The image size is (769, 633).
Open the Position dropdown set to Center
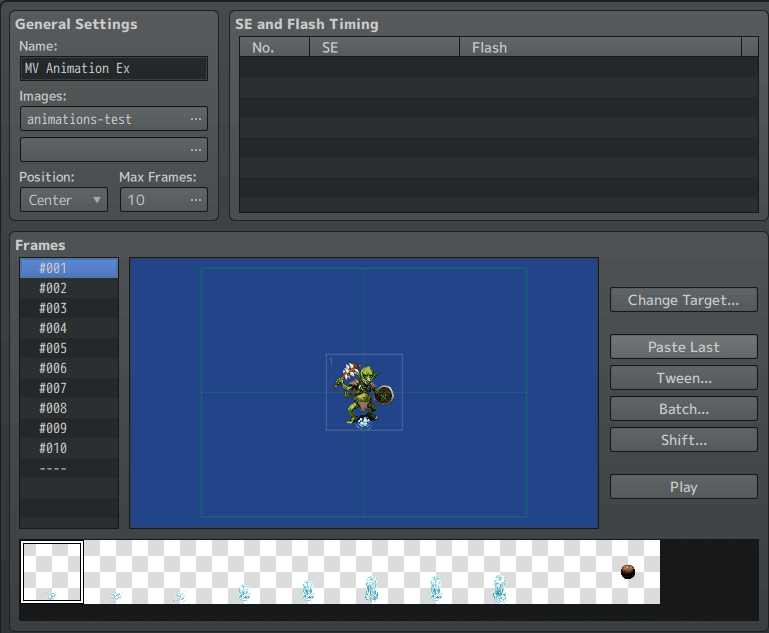click(x=64, y=200)
